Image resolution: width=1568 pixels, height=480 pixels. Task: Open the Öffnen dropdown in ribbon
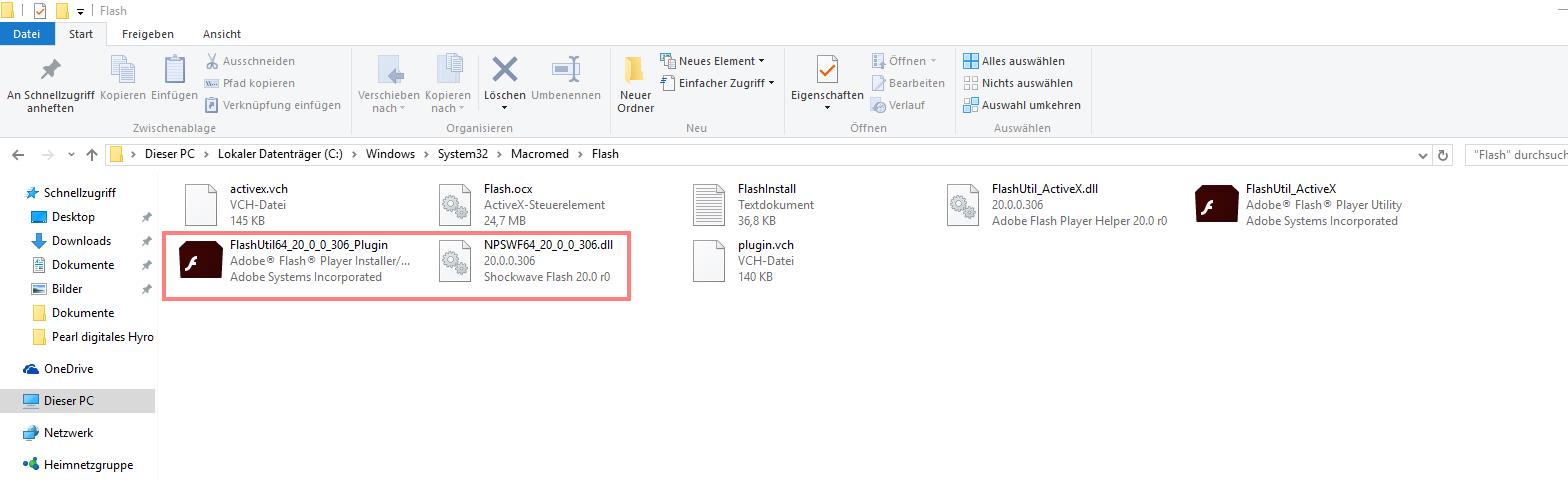(933, 61)
